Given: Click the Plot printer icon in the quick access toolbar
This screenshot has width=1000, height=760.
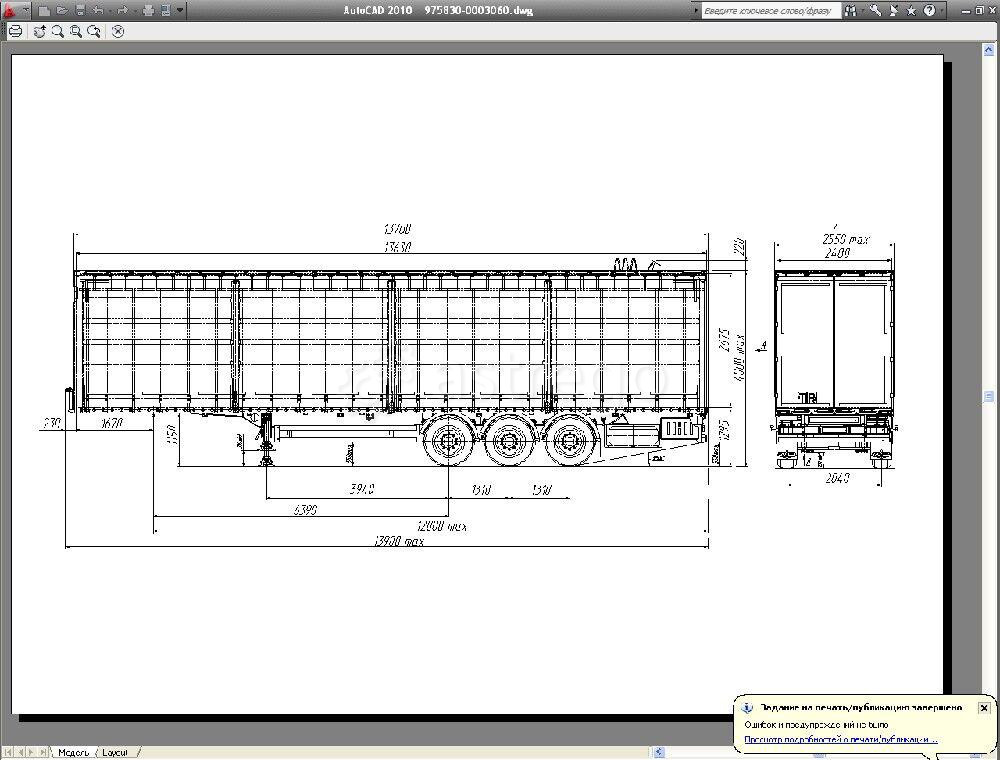Looking at the screenshot, I should pos(148,10).
